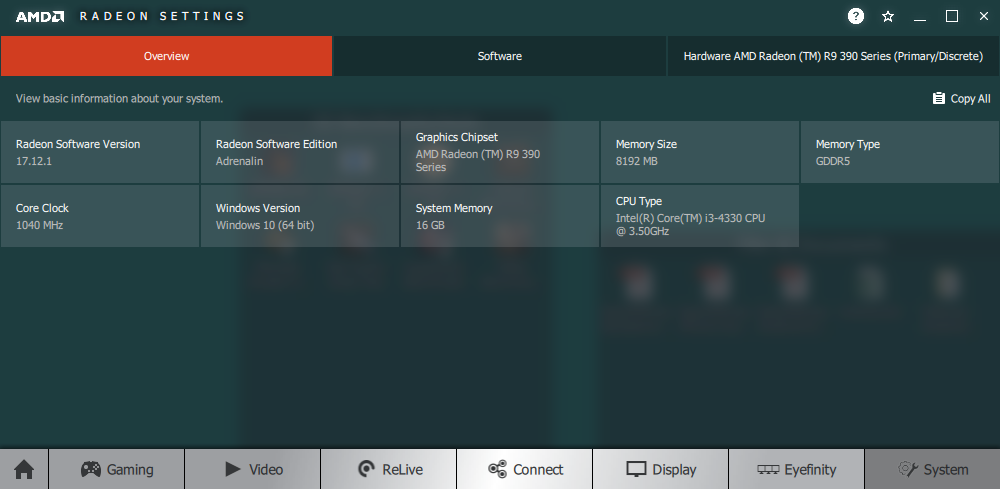
Task: Select the Radeon Software Edition tile
Action: tap(300, 152)
